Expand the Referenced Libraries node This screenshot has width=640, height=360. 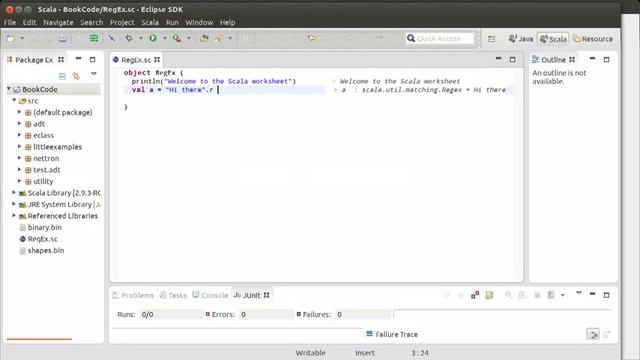[14, 215]
